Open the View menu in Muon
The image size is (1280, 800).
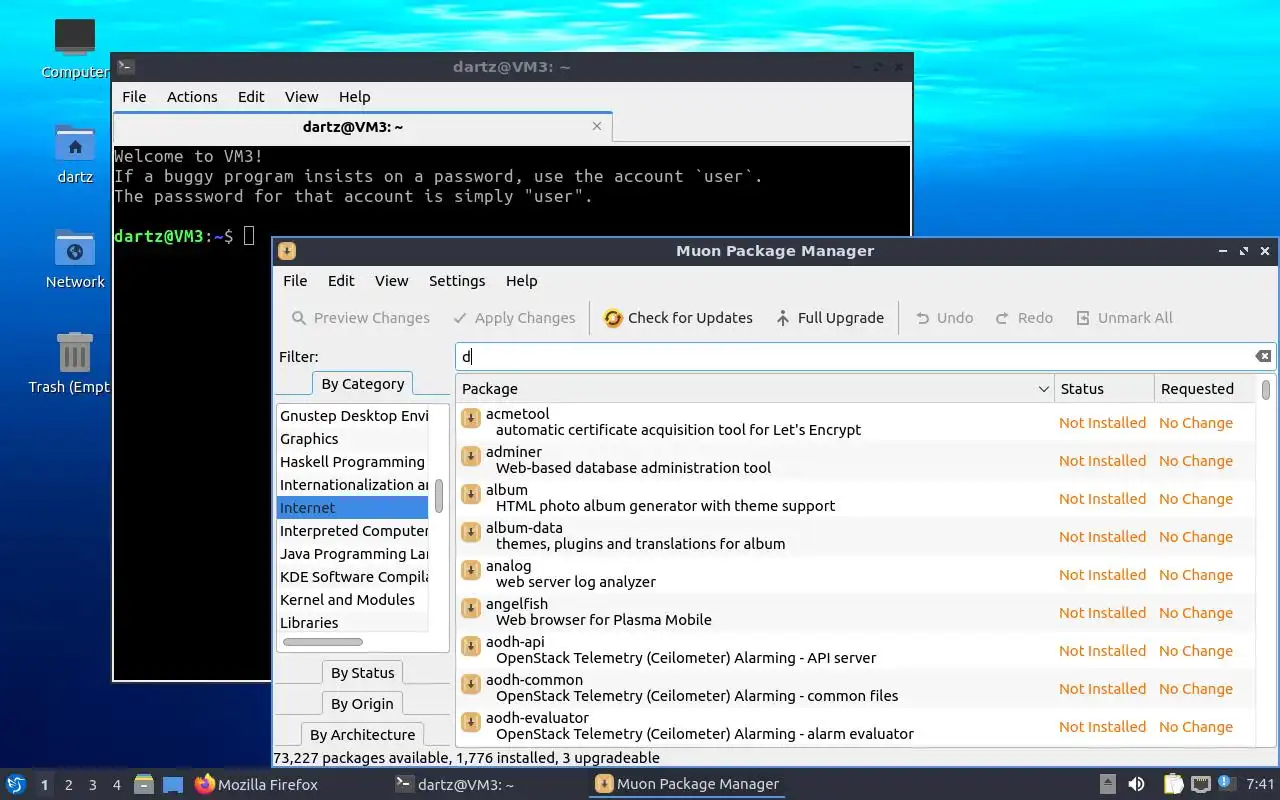coord(391,281)
